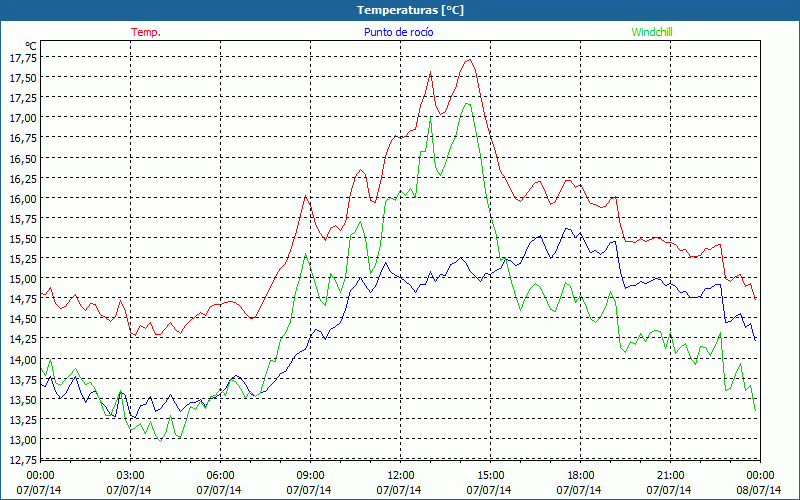Screen dimensions: 800x500
Task: Click the green windchill low near 04:00
Action: [x=161, y=441]
